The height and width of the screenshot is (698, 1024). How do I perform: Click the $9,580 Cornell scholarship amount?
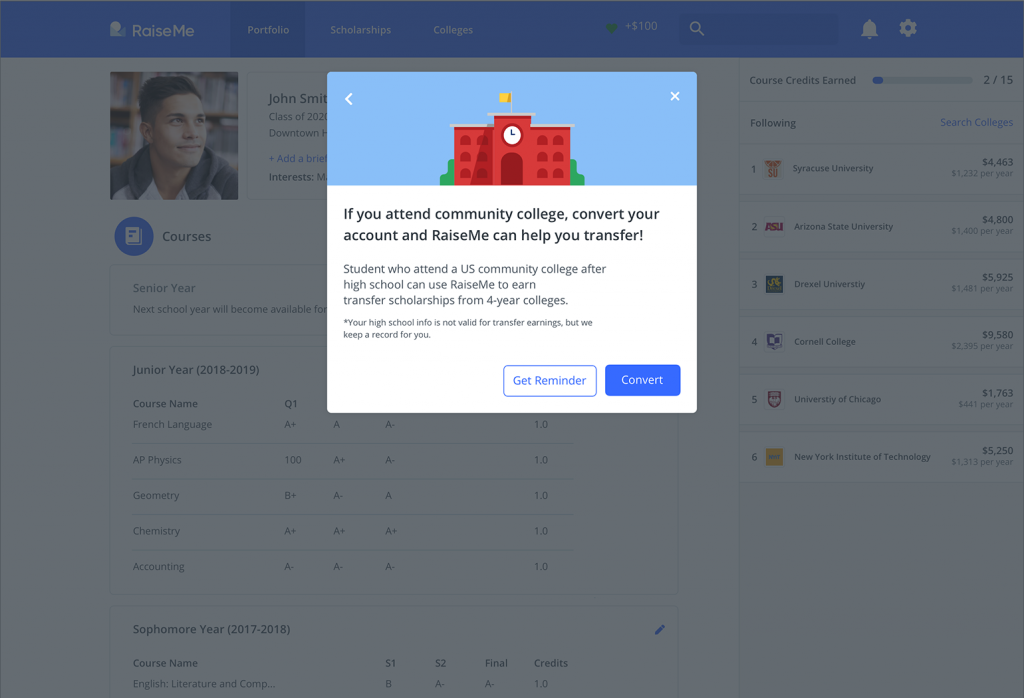click(x=997, y=335)
